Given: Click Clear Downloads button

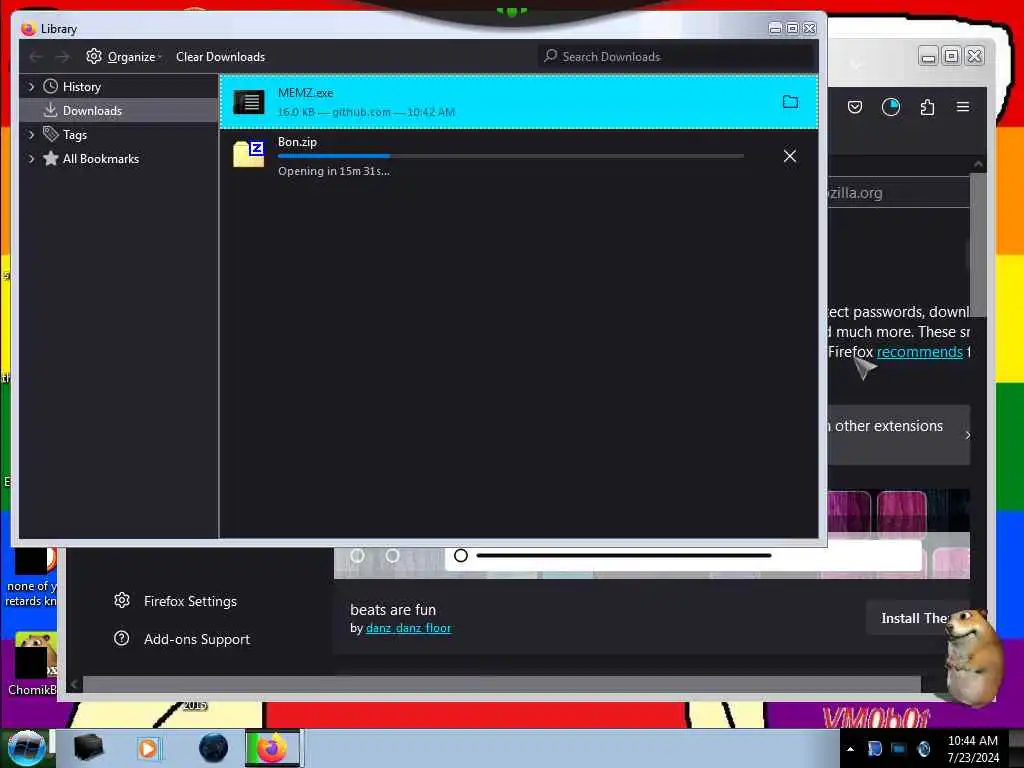Looking at the screenshot, I should point(220,57).
